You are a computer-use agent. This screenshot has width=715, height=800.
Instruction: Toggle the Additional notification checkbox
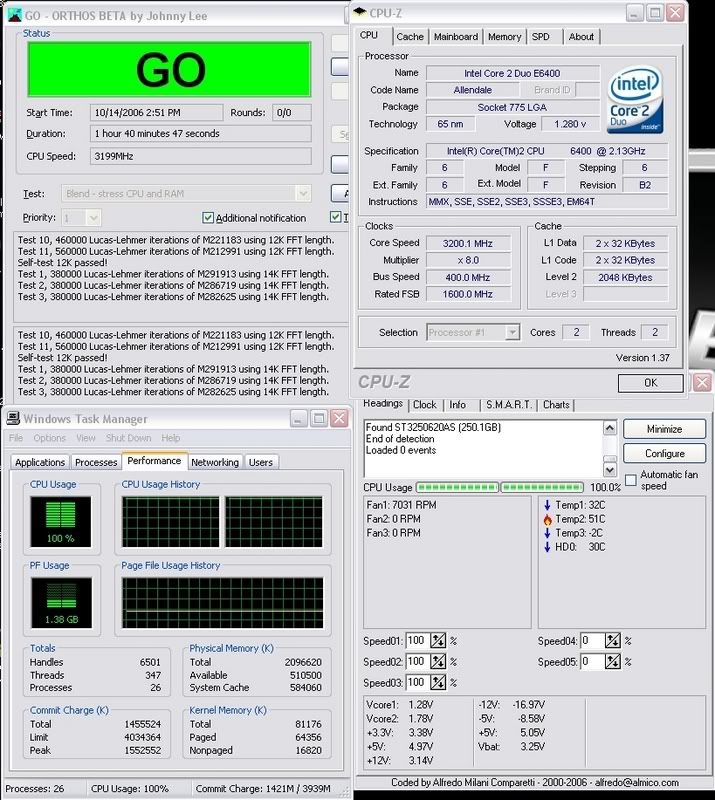click(208, 218)
